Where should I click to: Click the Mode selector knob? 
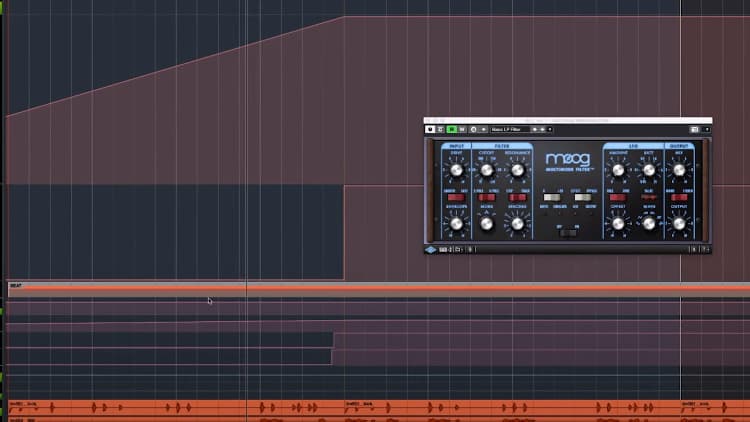[x=486, y=223]
